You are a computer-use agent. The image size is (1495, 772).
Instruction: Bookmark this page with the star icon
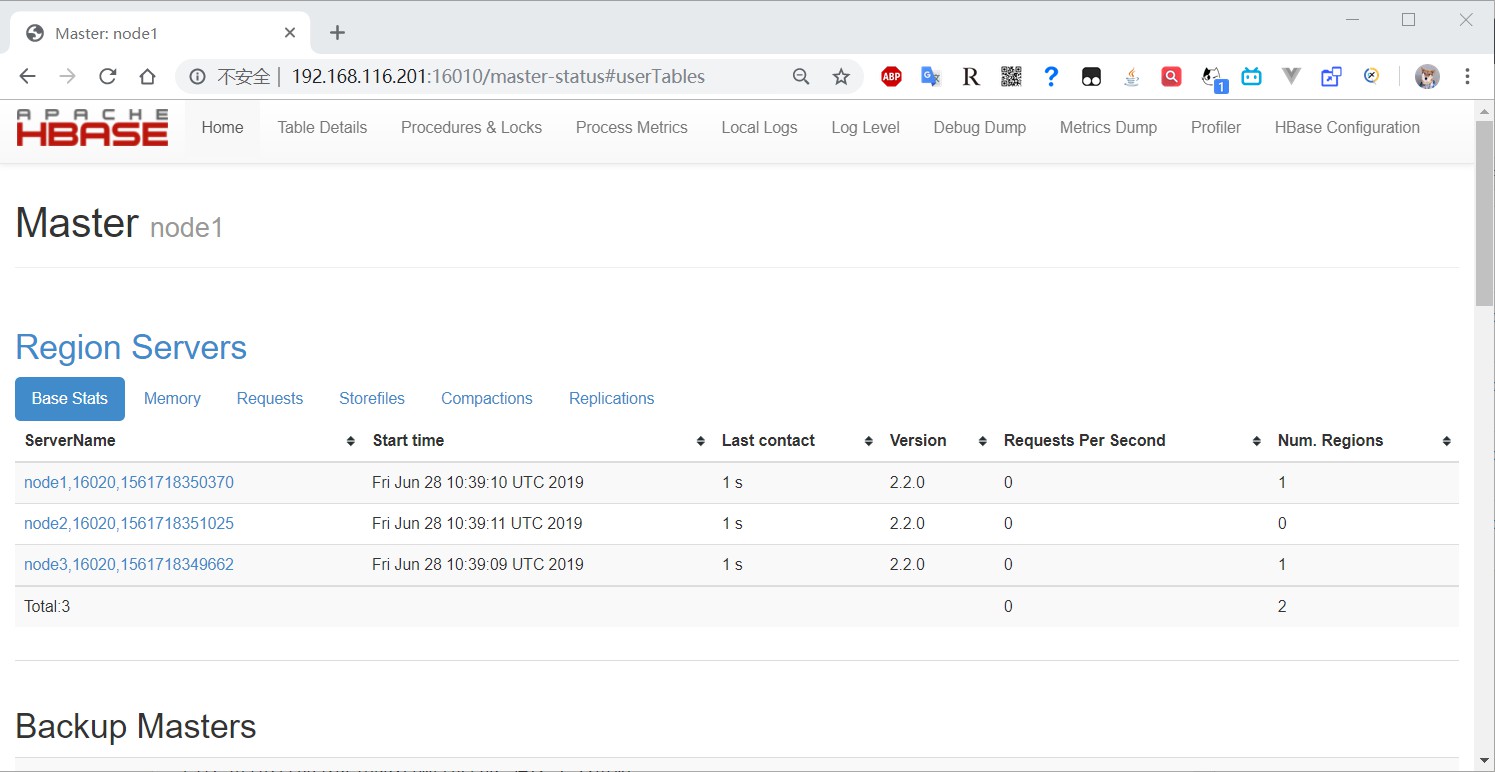(841, 77)
